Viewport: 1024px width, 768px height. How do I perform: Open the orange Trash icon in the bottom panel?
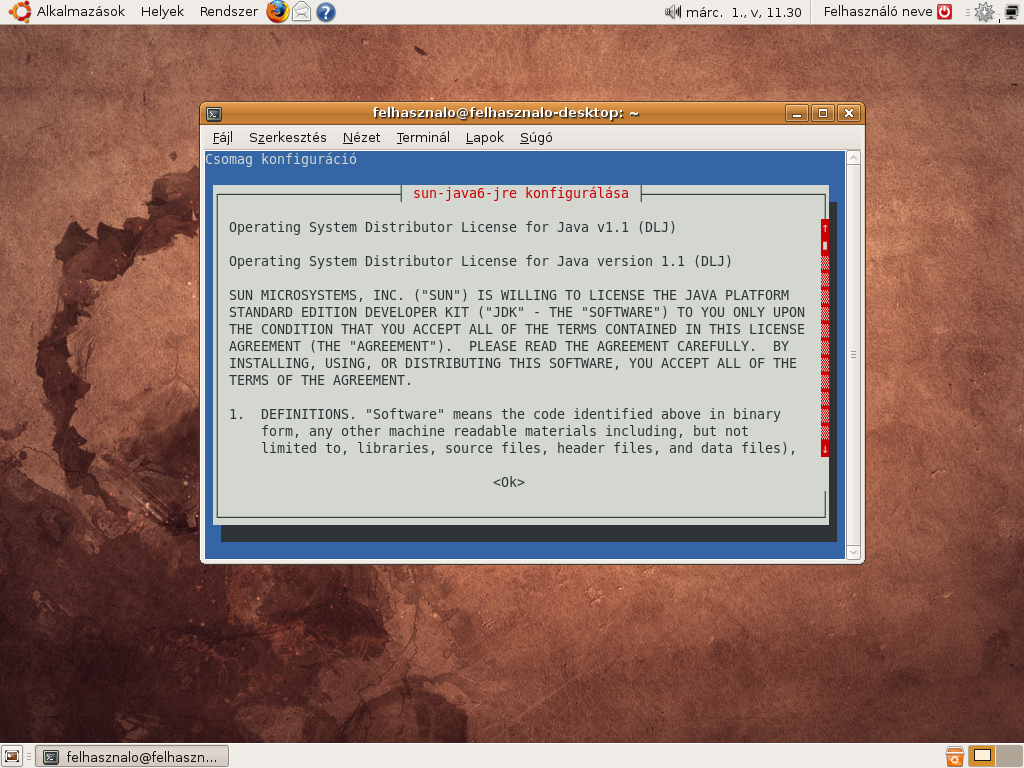point(954,756)
